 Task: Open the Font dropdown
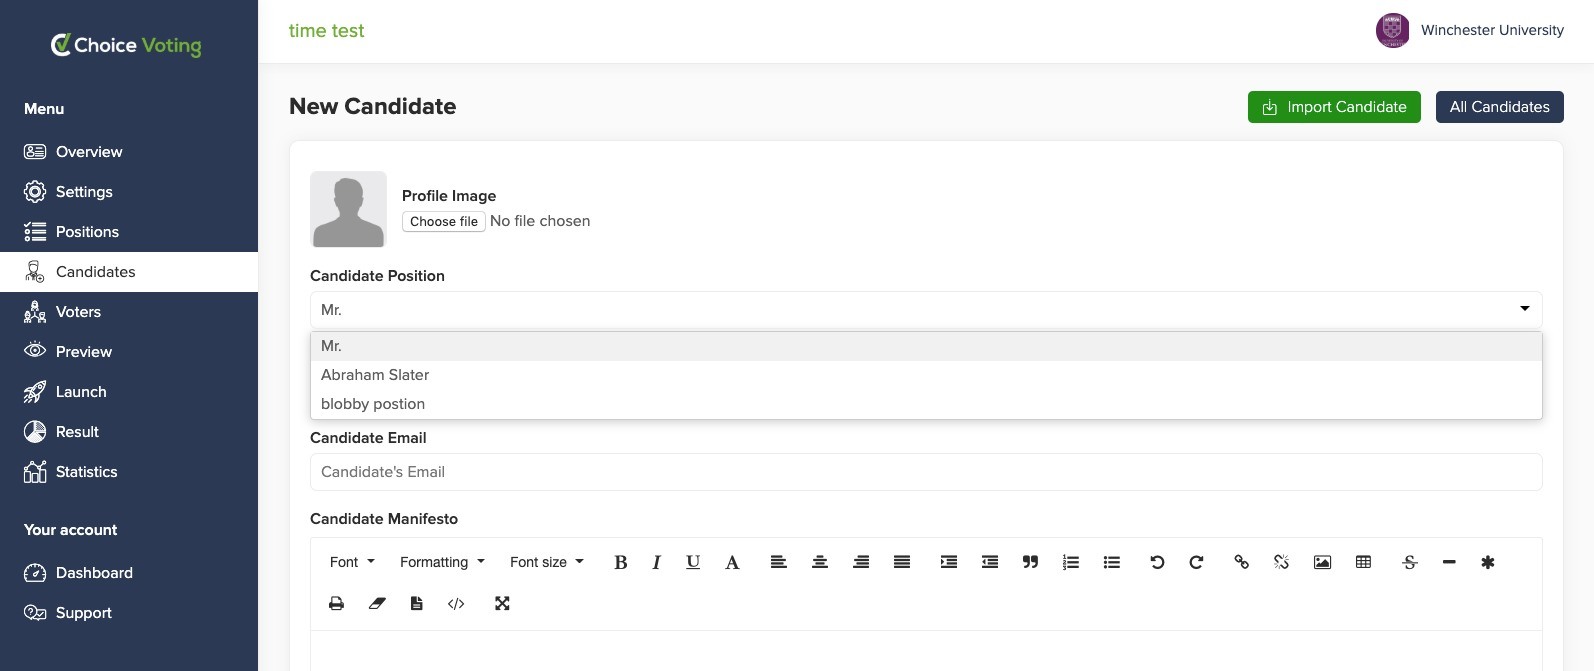[x=352, y=562]
